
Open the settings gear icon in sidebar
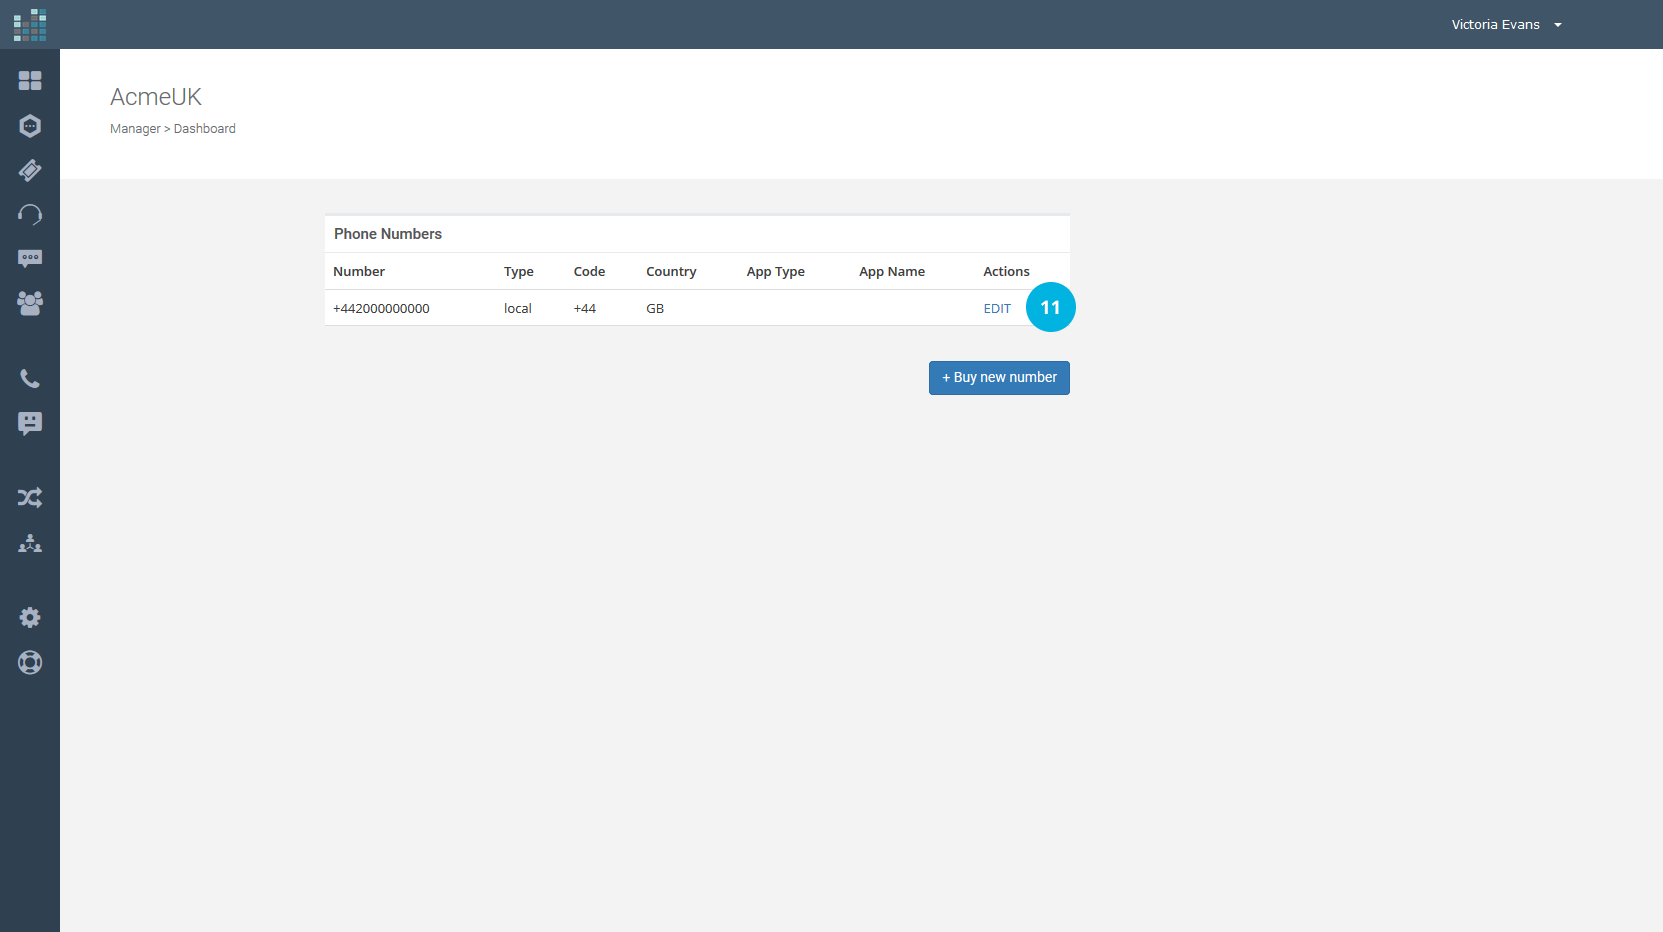point(30,618)
